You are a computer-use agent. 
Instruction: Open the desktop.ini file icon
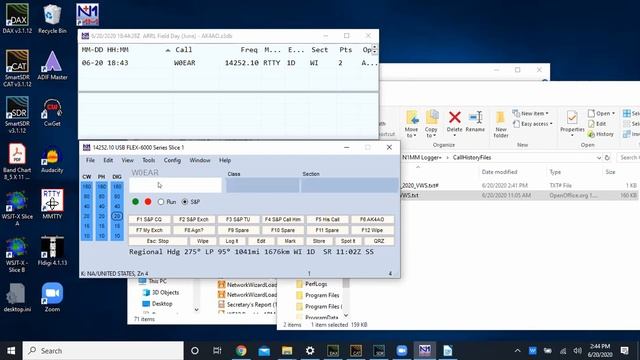coord(17,298)
